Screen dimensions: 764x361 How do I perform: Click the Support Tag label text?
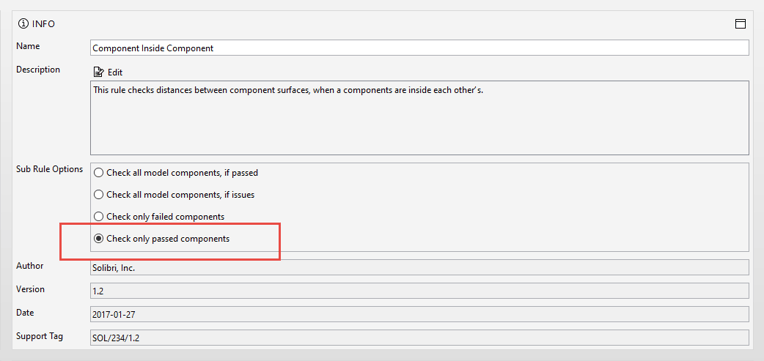click(x=39, y=336)
